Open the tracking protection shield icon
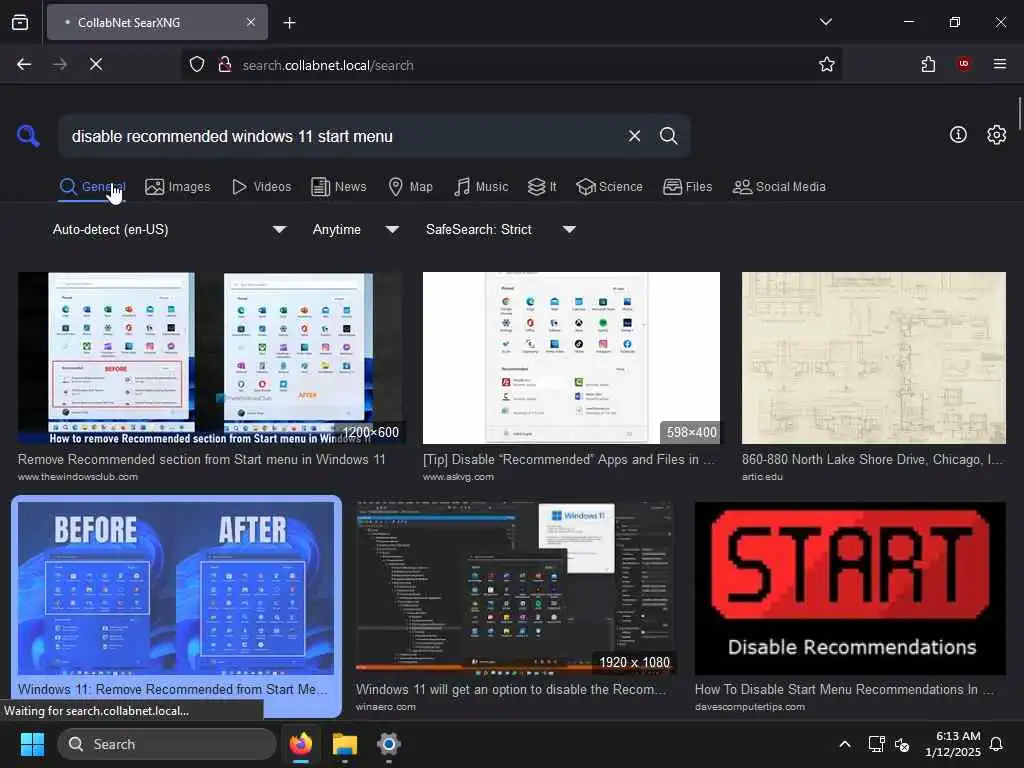This screenshot has height=768, width=1024. 197,65
